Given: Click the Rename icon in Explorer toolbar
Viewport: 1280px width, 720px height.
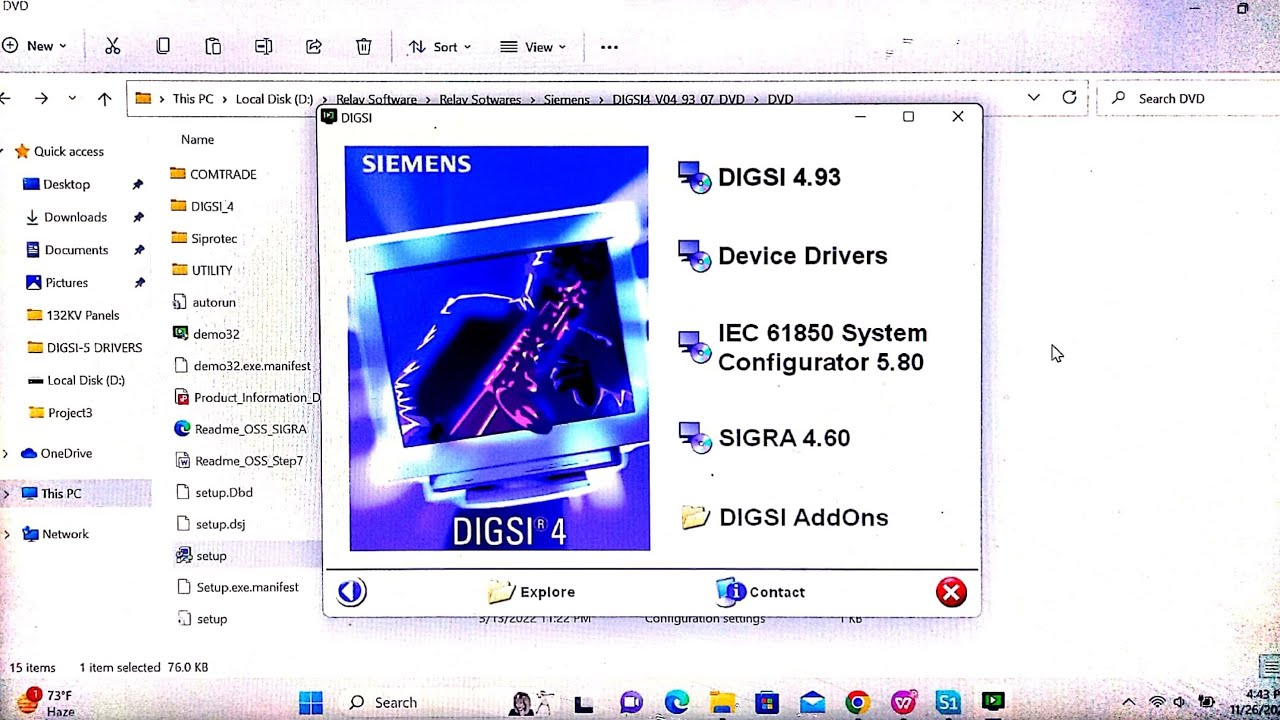Looking at the screenshot, I should pos(263,46).
